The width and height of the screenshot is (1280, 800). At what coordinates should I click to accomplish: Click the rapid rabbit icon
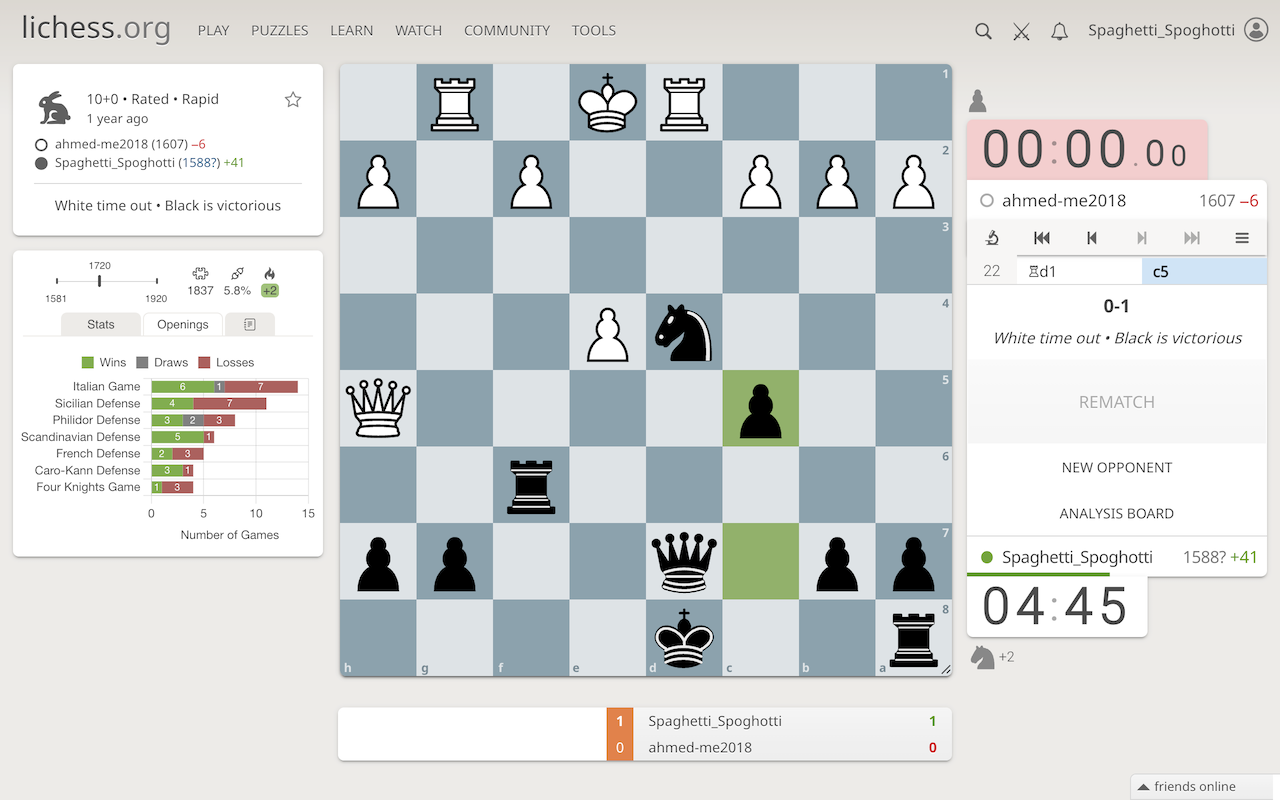54,107
